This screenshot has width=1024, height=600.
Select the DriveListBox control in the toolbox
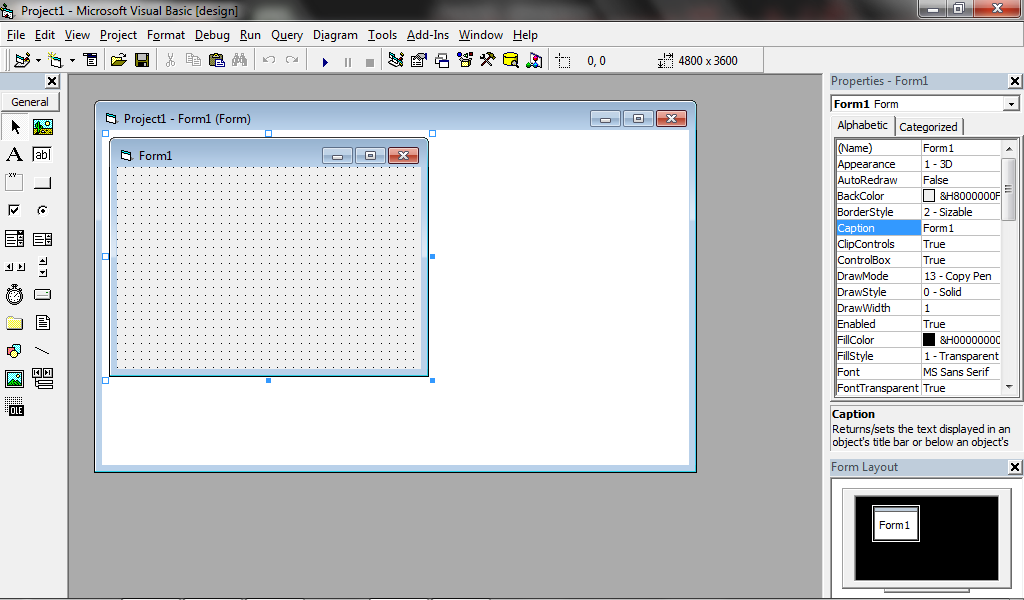click(x=42, y=295)
